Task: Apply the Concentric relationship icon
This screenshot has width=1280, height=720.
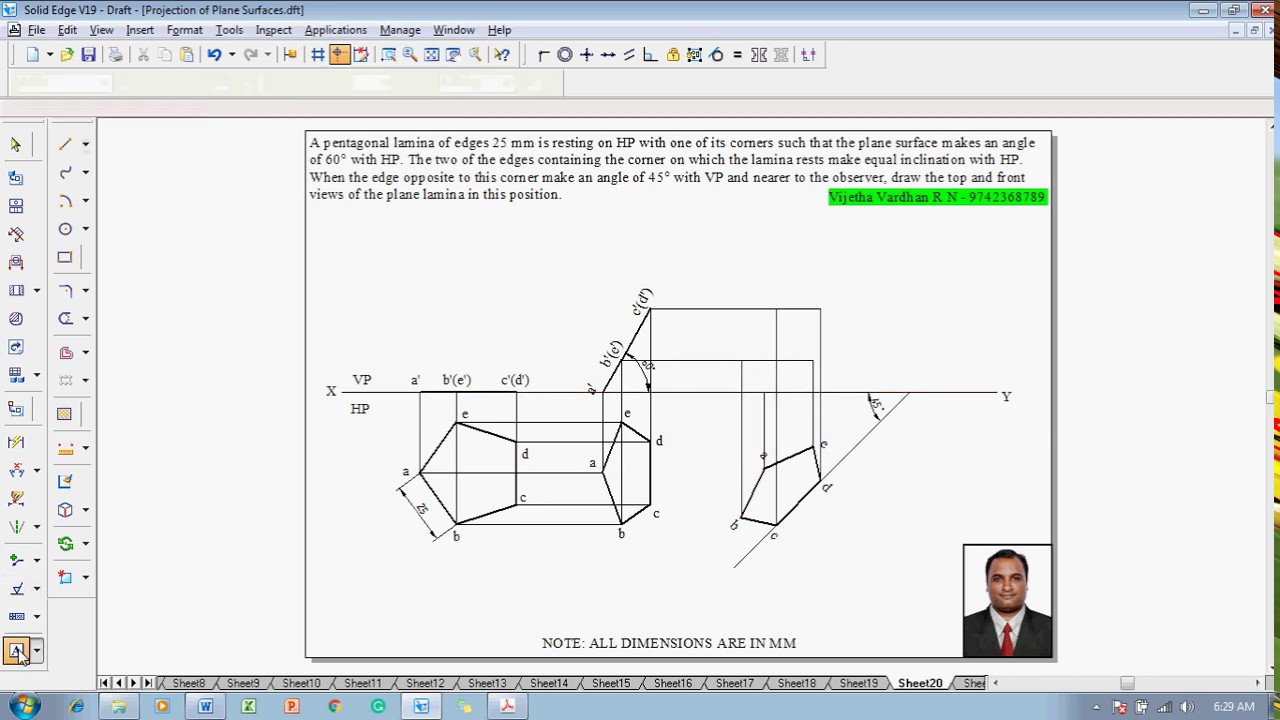Action: (565, 55)
